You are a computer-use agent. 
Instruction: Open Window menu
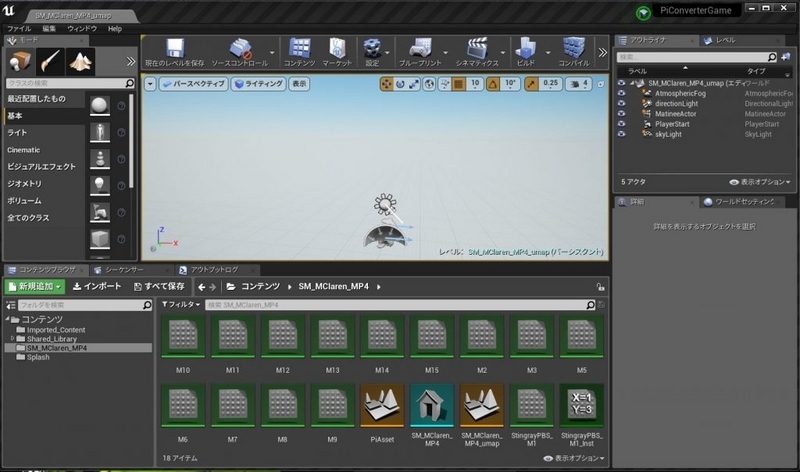tap(82, 29)
